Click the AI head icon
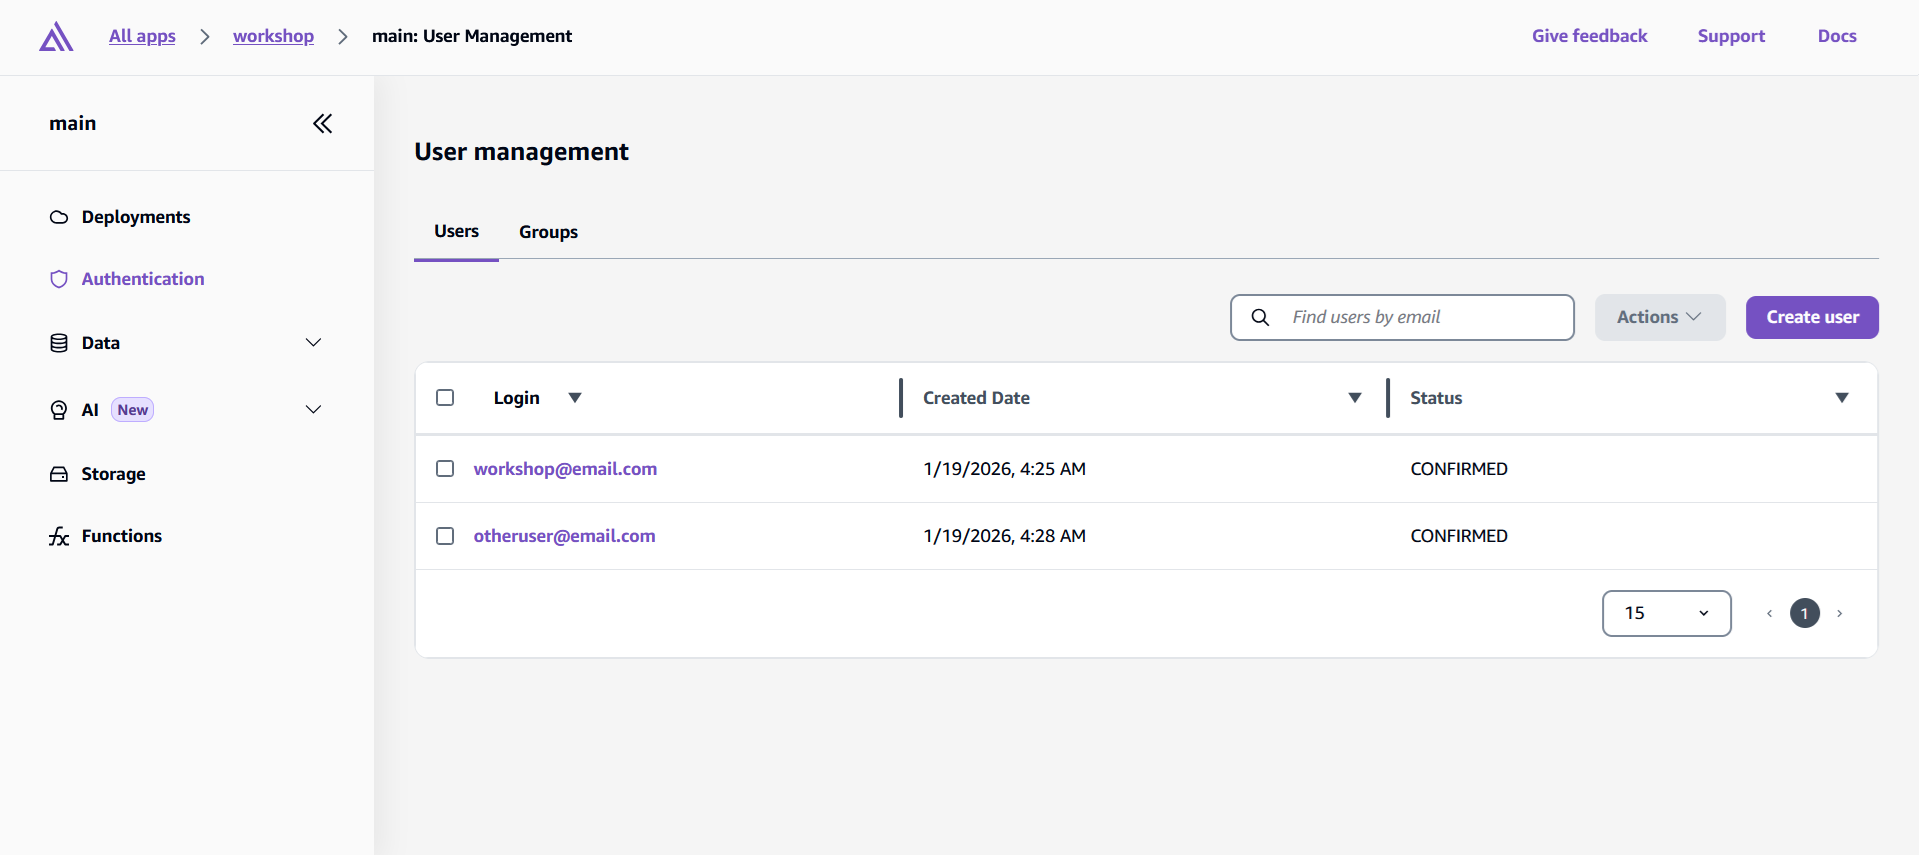This screenshot has width=1919, height=855. point(59,410)
